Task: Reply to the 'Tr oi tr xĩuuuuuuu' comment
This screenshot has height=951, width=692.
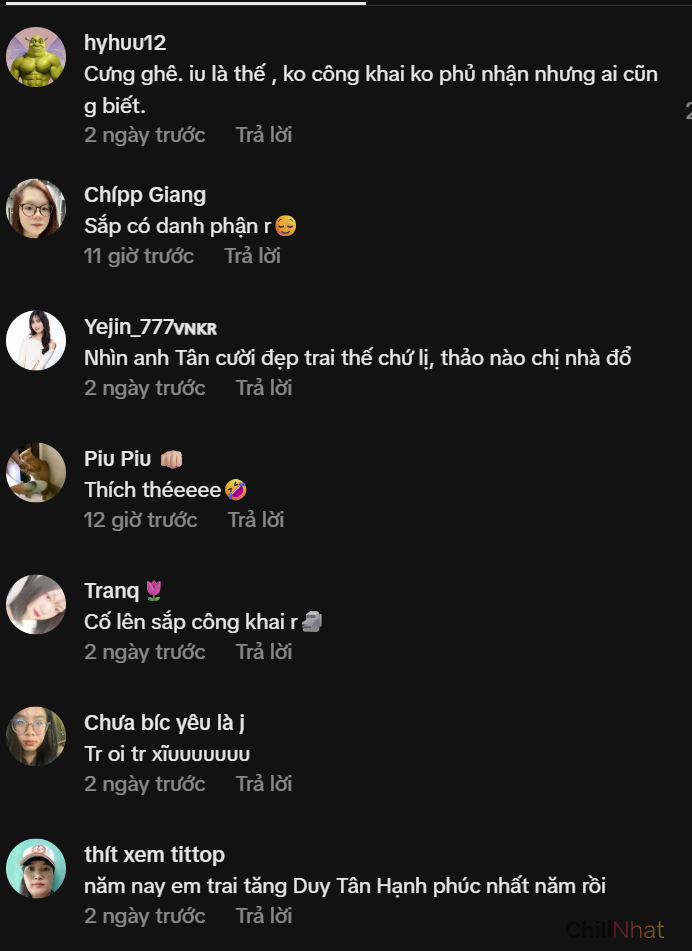Action: pyautogui.click(x=264, y=784)
